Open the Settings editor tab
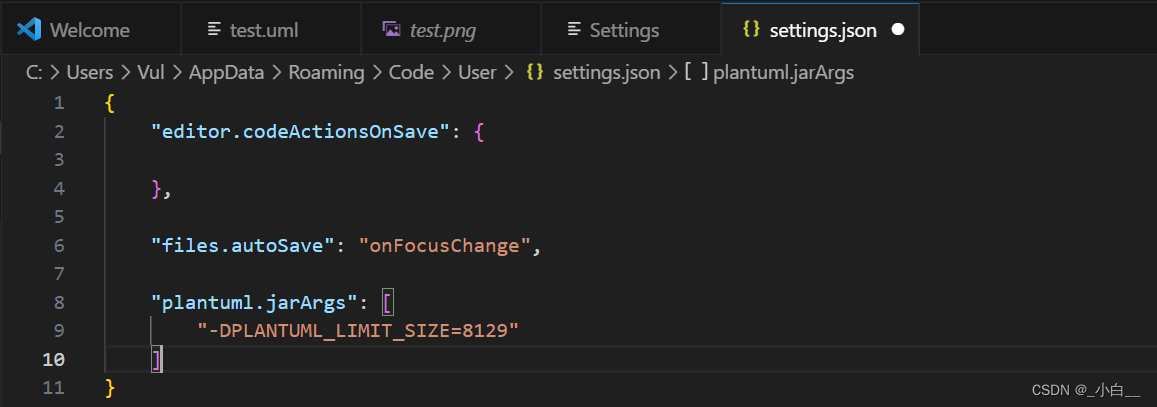Screen dimensions: 1157x407 click(624, 30)
